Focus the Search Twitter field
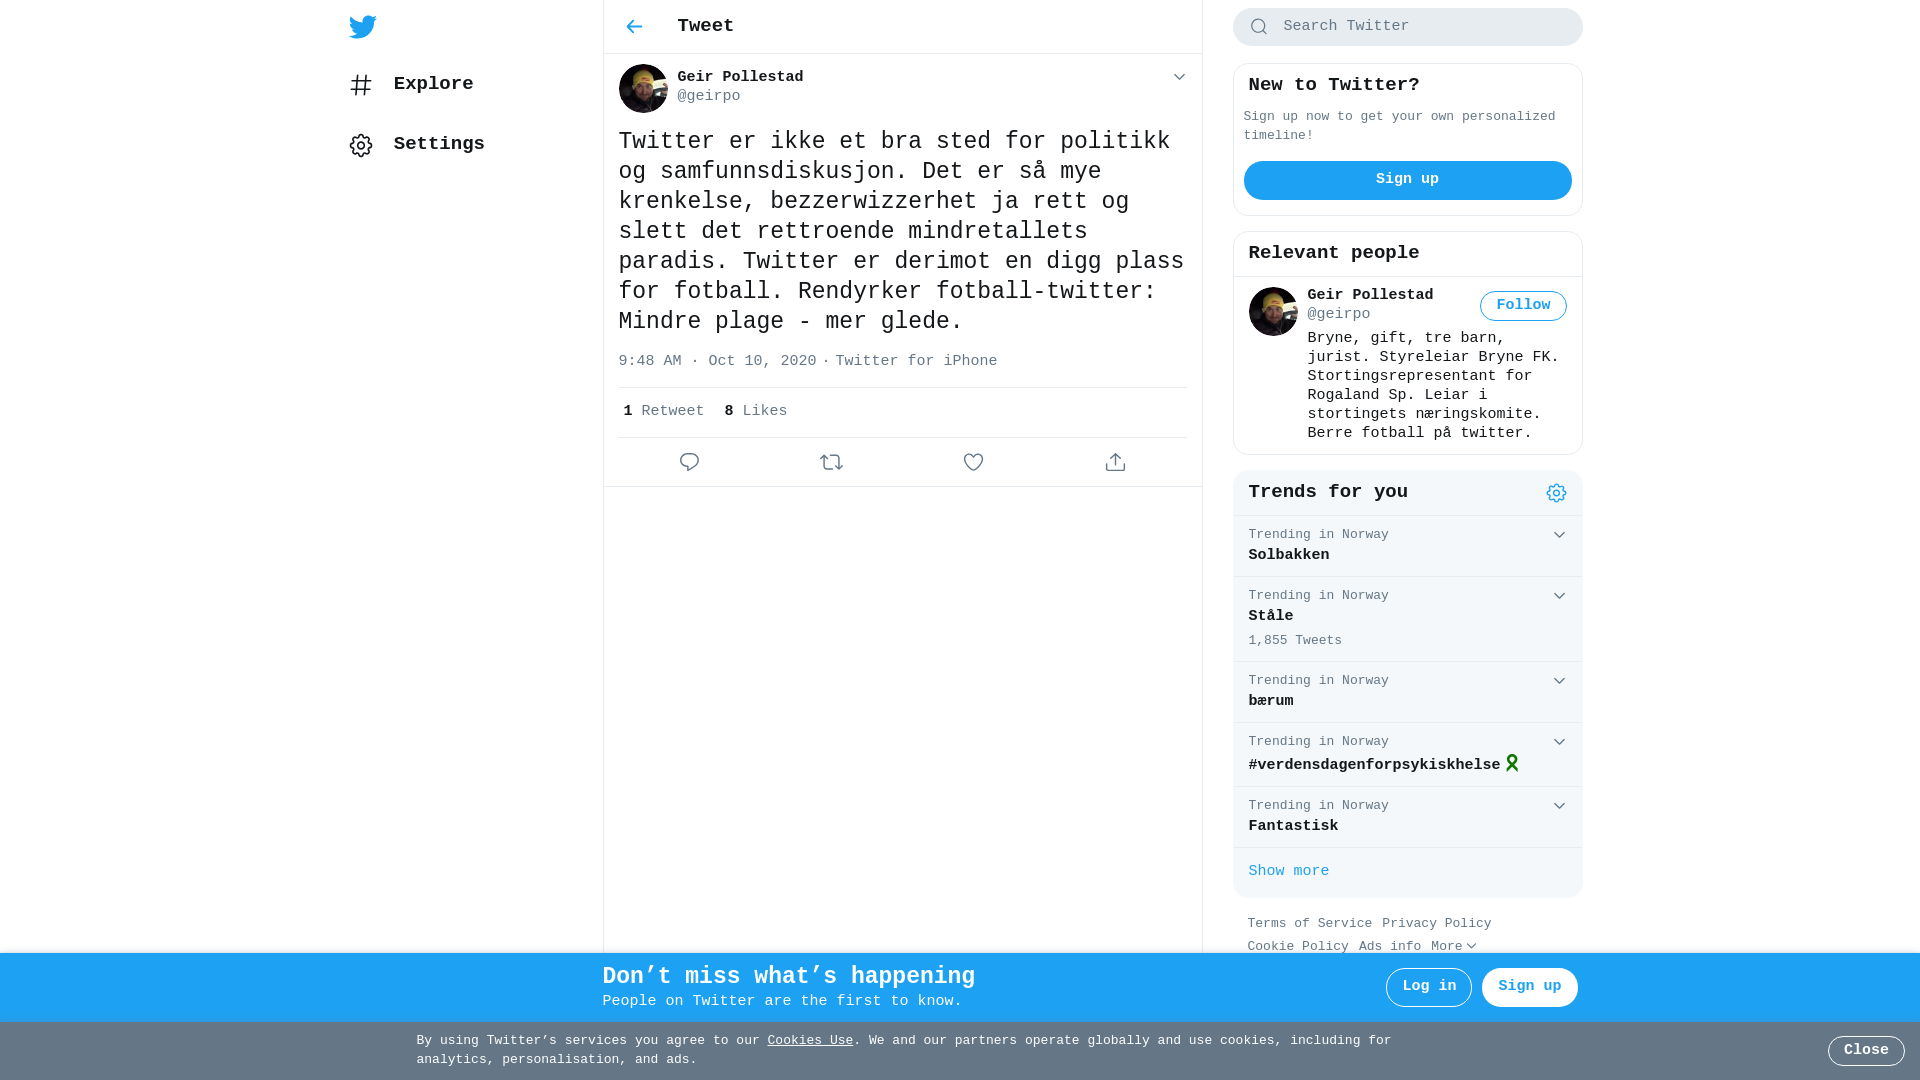The width and height of the screenshot is (1920, 1080). click(x=1407, y=27)
